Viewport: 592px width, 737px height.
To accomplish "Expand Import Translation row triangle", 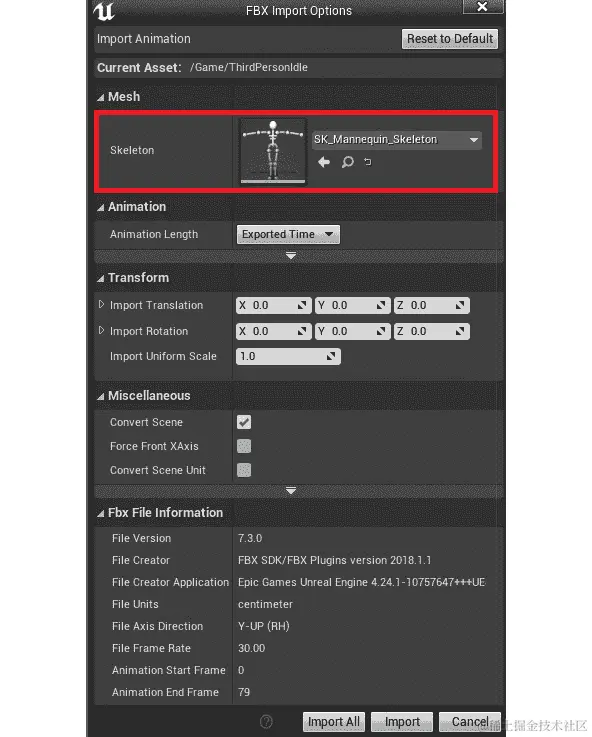I will (101, 305).
